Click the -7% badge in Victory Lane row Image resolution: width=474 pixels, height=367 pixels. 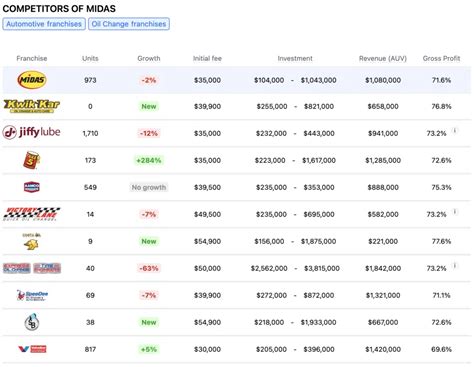[x=149, y=214]
